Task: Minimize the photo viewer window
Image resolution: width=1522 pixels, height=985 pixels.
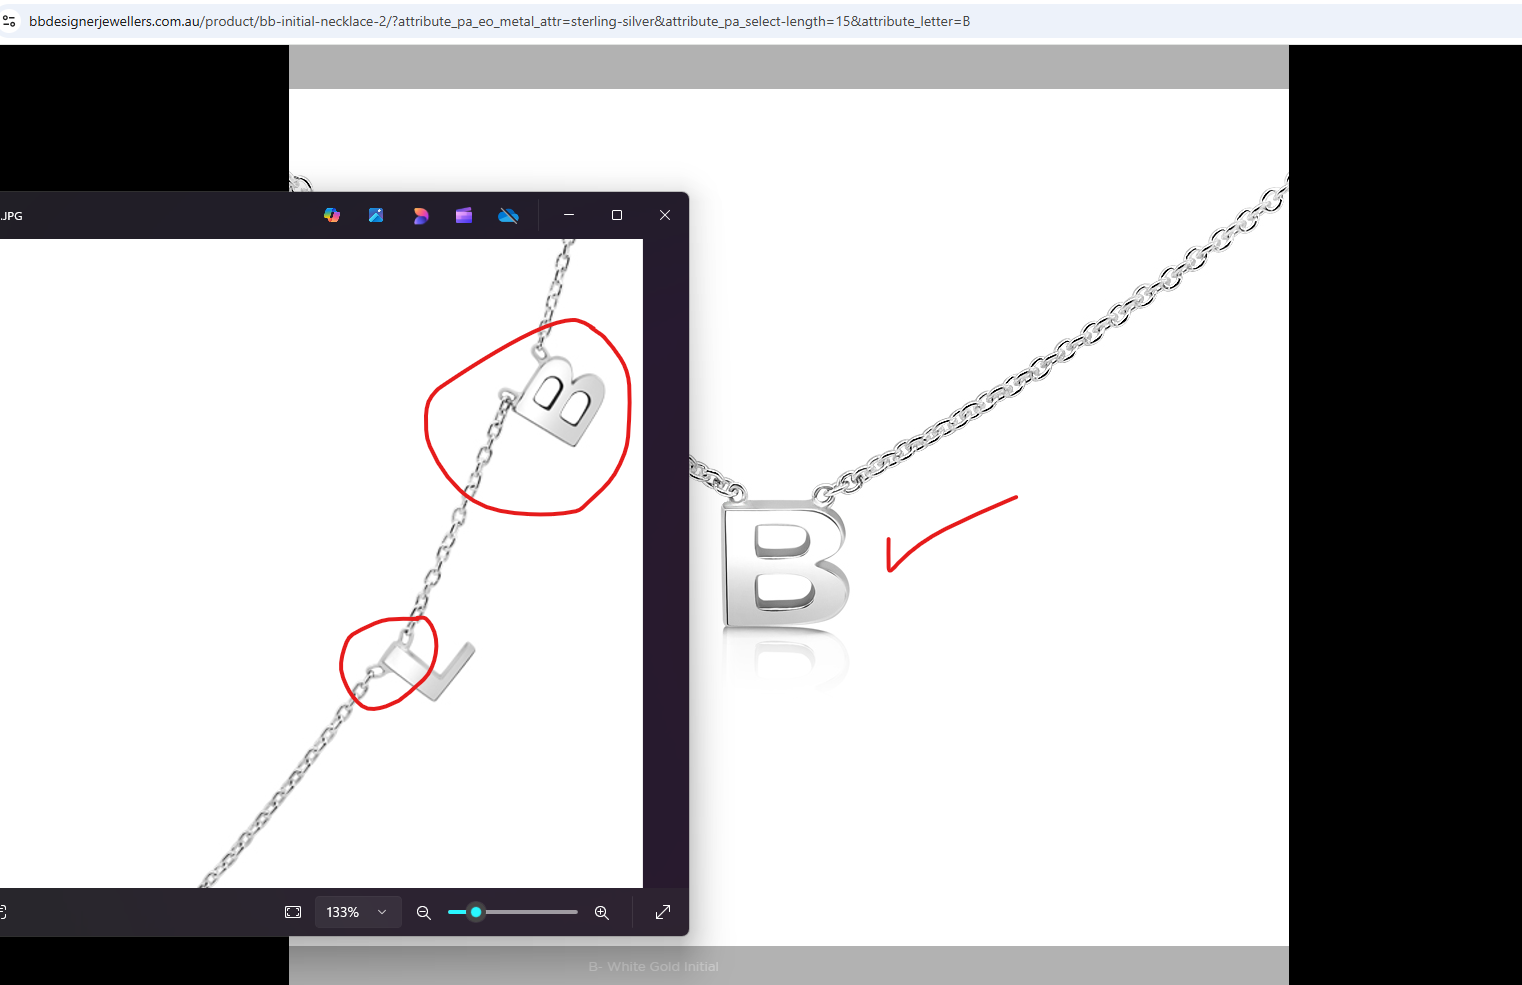Action: coord(569,215)
